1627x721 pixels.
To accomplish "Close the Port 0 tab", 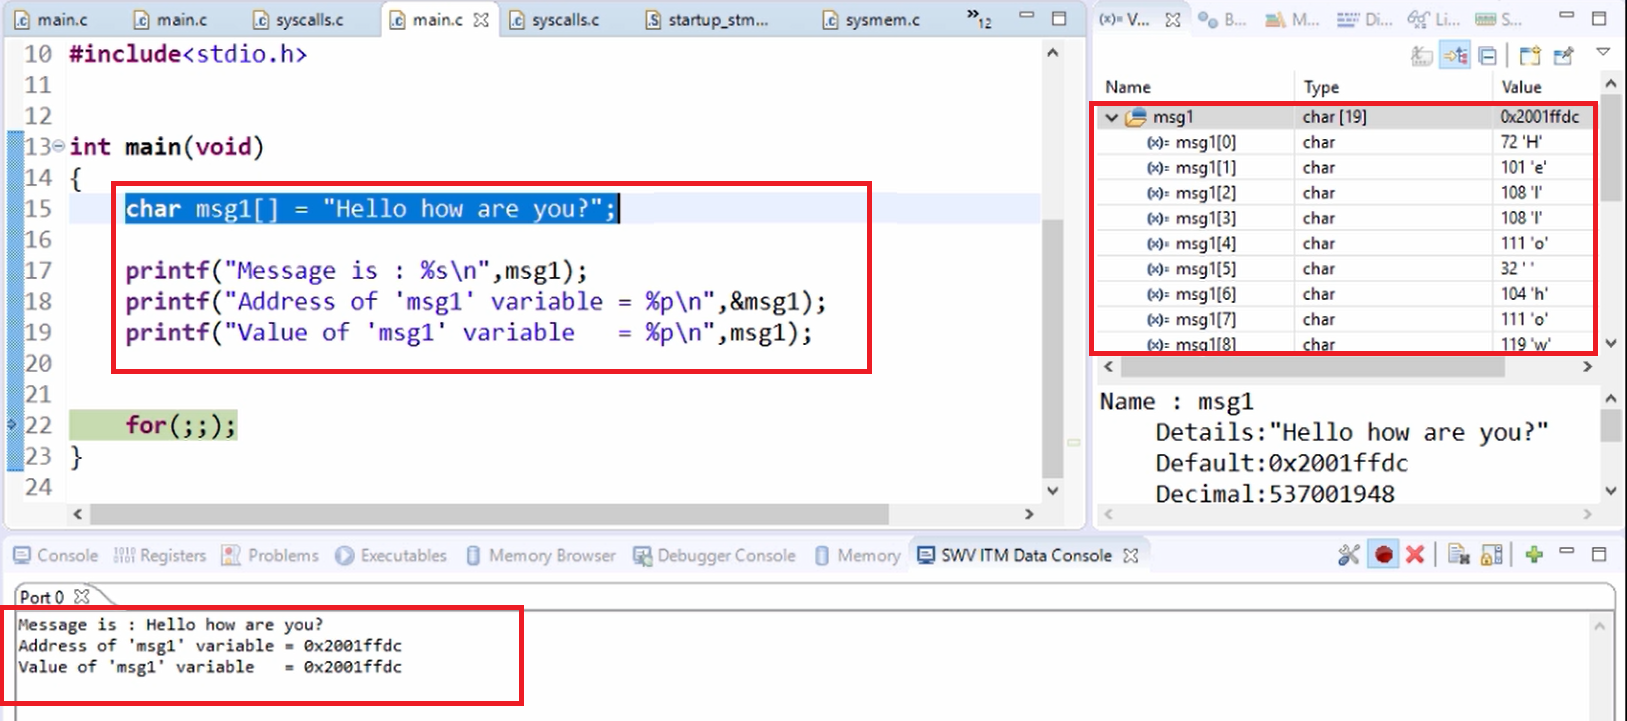I will coord(82,596).
